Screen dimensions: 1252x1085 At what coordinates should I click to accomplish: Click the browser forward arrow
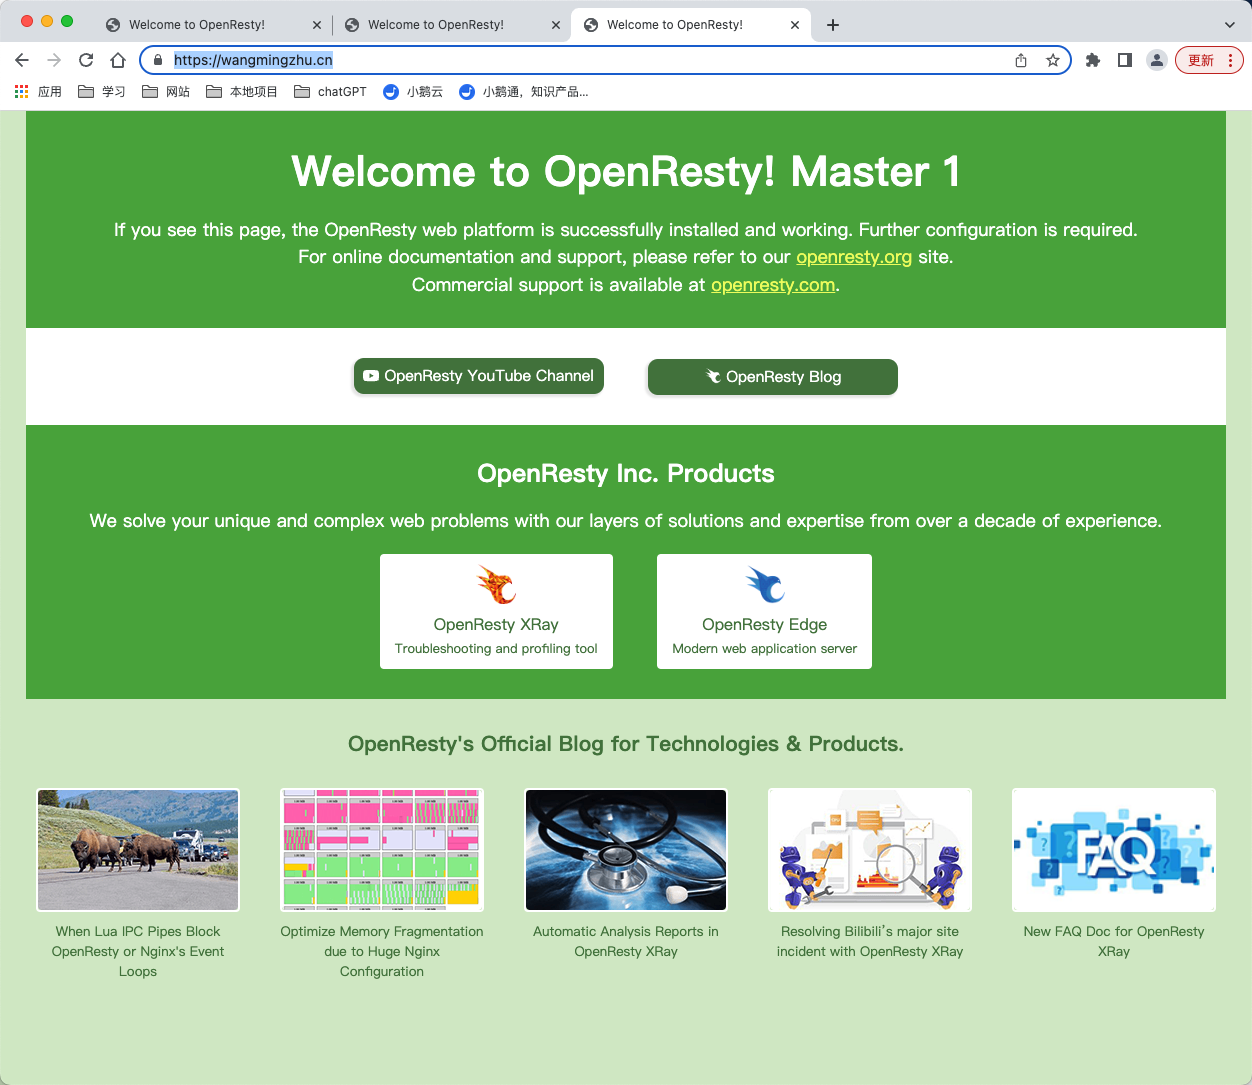pyautogui.click(x=54, y=60)
